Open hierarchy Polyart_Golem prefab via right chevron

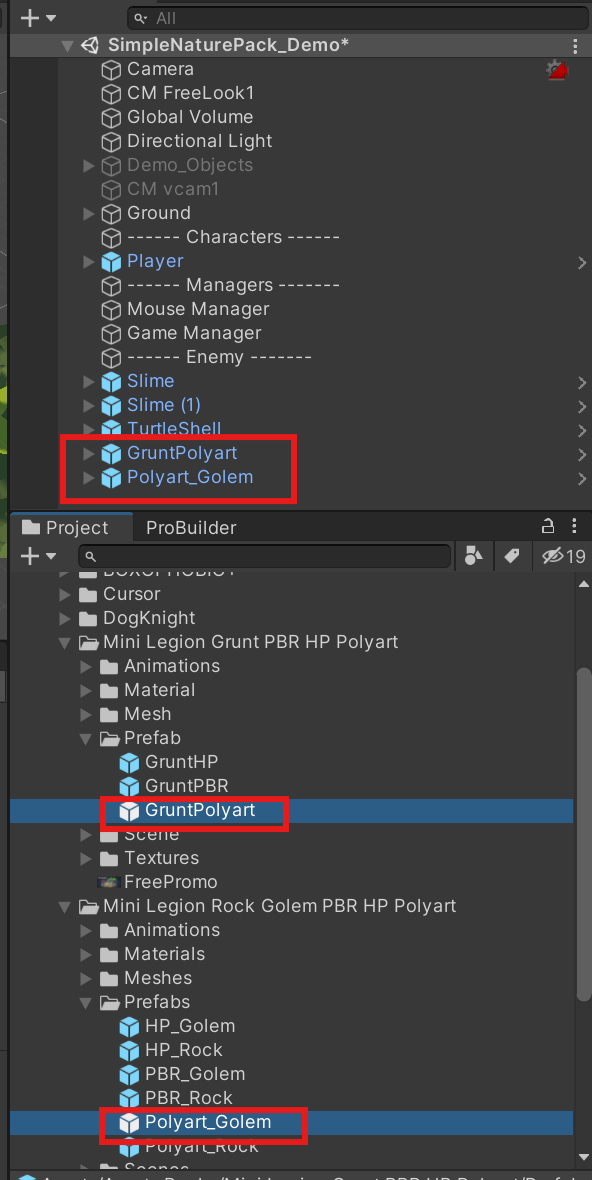[581, 479]
